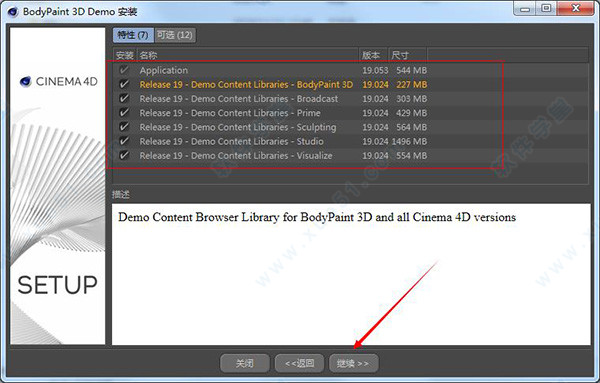The width and height of the screenshot is (600, 383).
Task: Select the BodyPaint 3D library name
Action: (x=246, y=85)
